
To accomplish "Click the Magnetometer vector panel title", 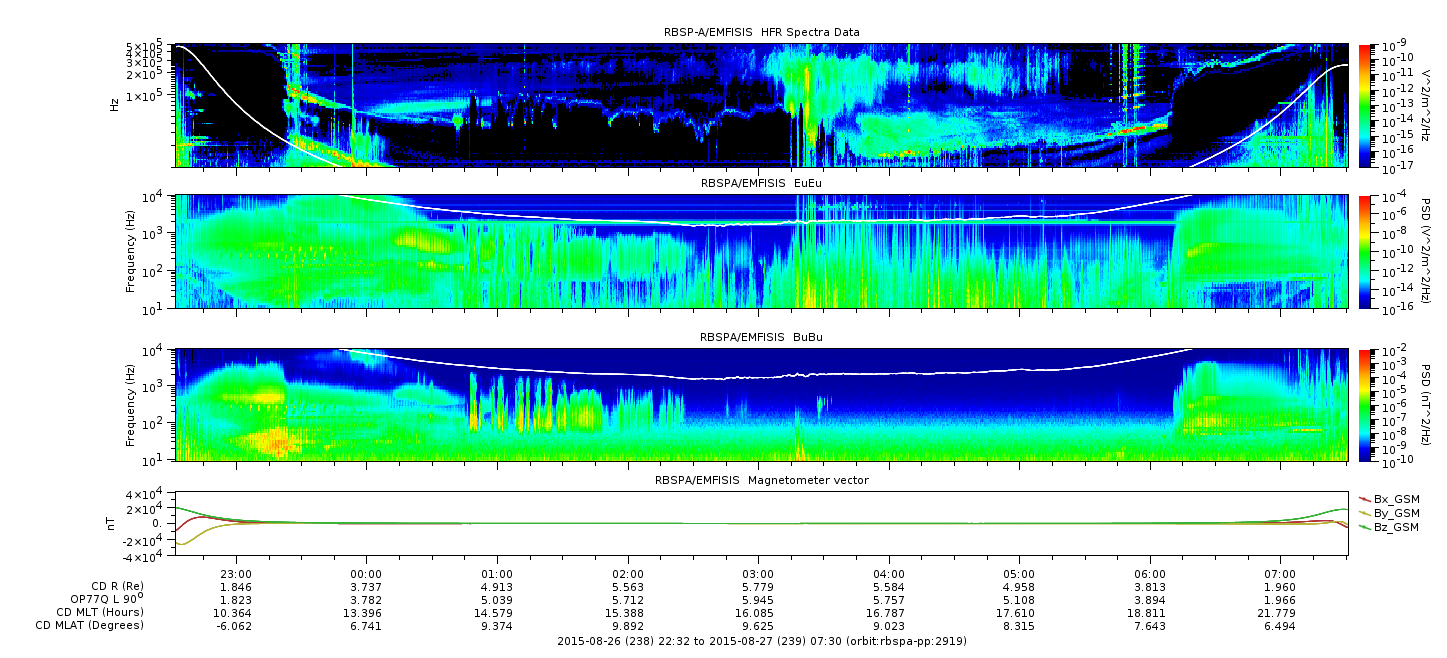I will point(762,480).
